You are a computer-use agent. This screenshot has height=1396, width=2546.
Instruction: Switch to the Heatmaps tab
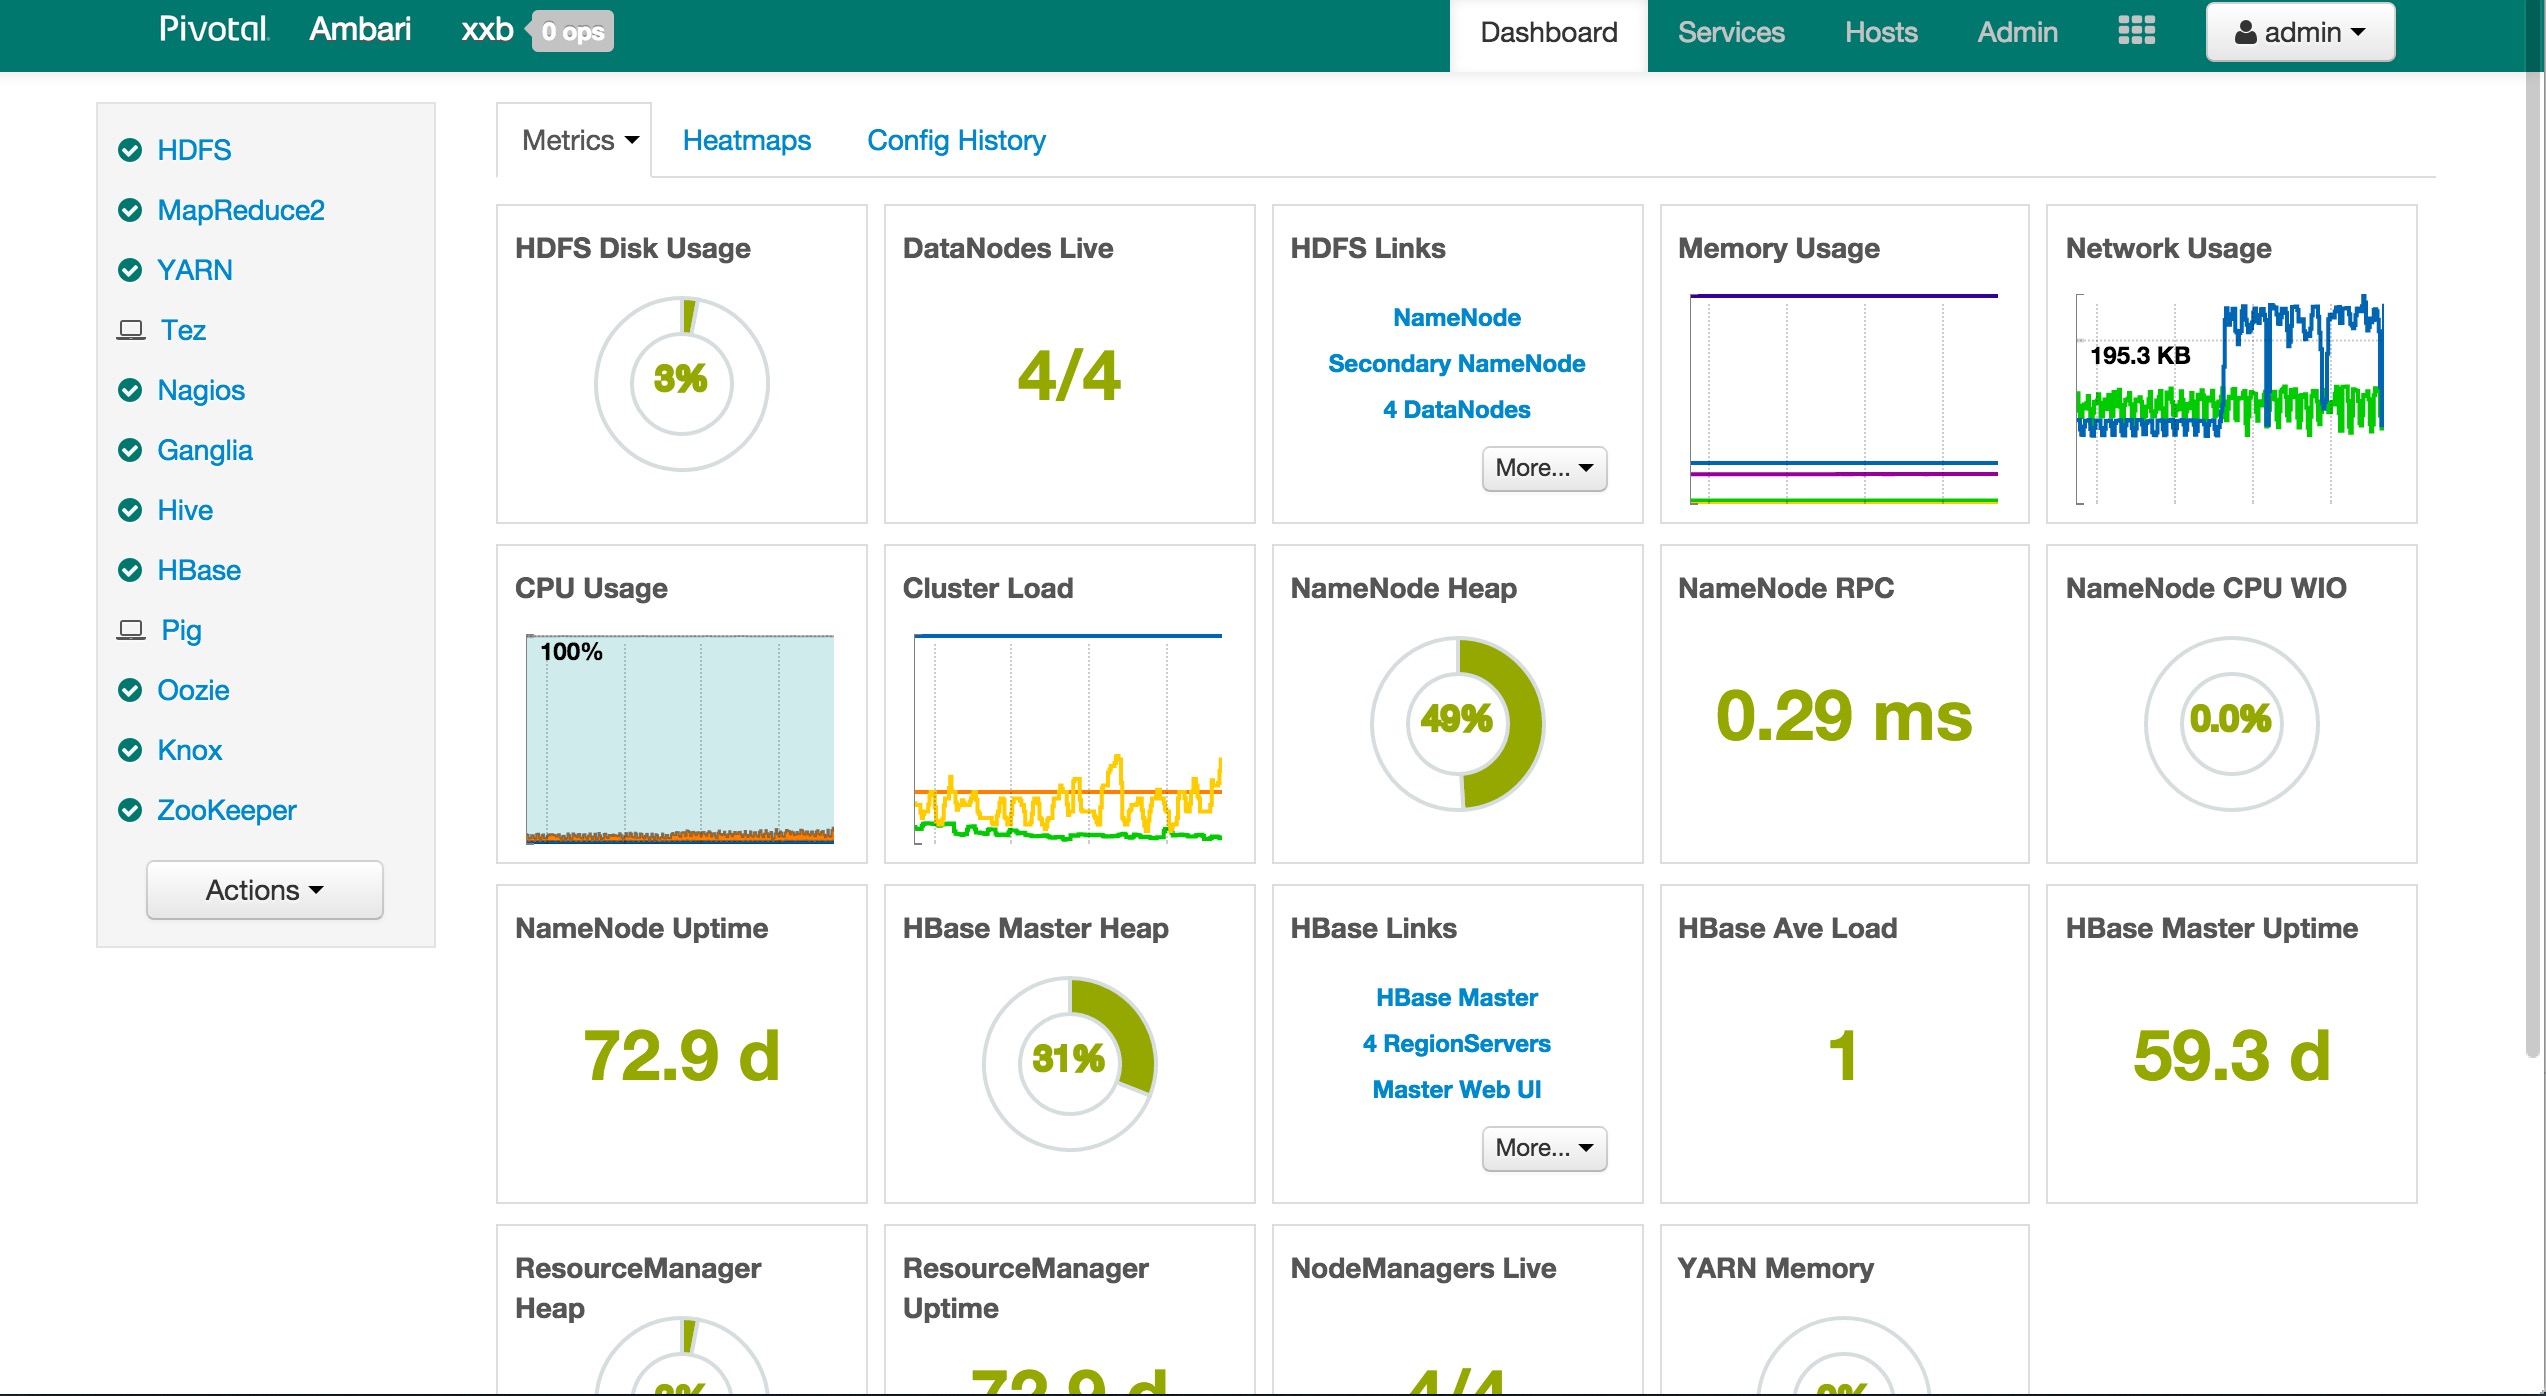(748, 139)
